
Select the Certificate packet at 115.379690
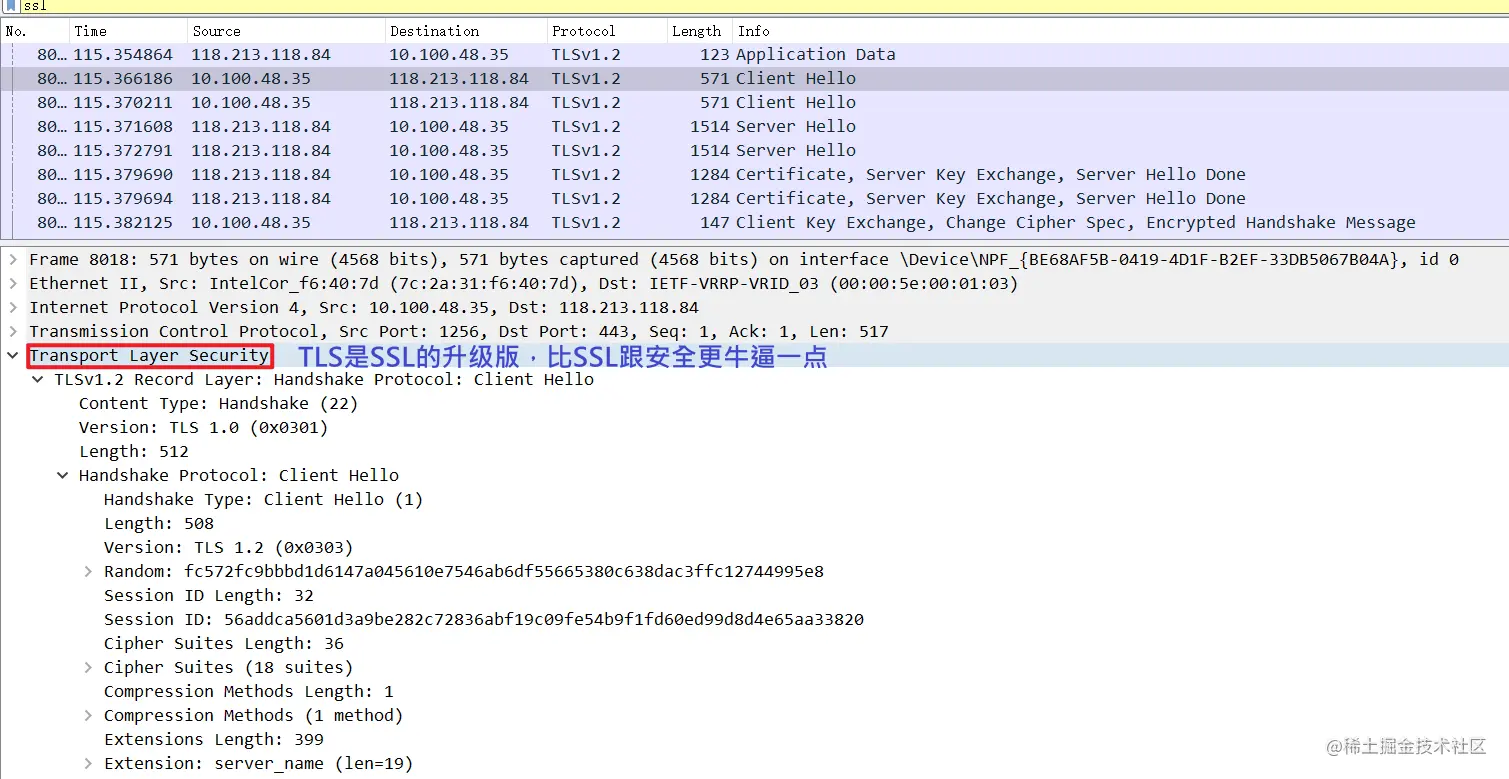[754, 175]
